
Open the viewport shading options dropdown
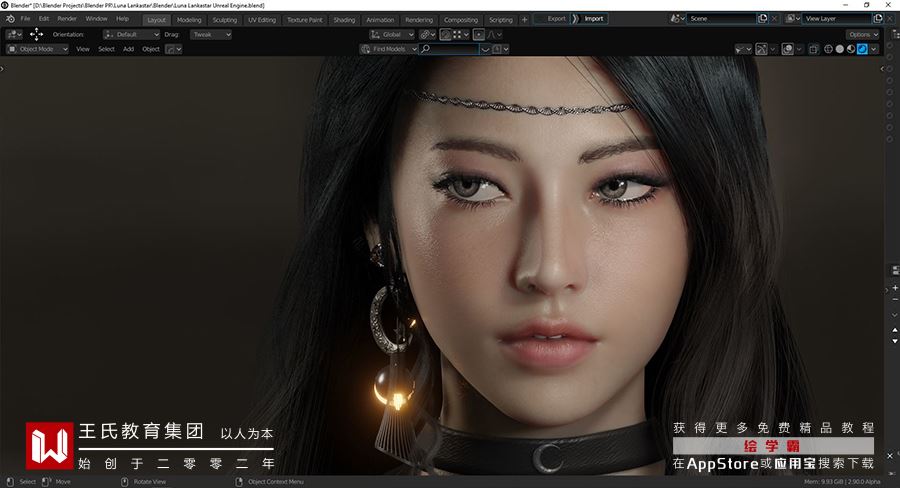(874, 49)
